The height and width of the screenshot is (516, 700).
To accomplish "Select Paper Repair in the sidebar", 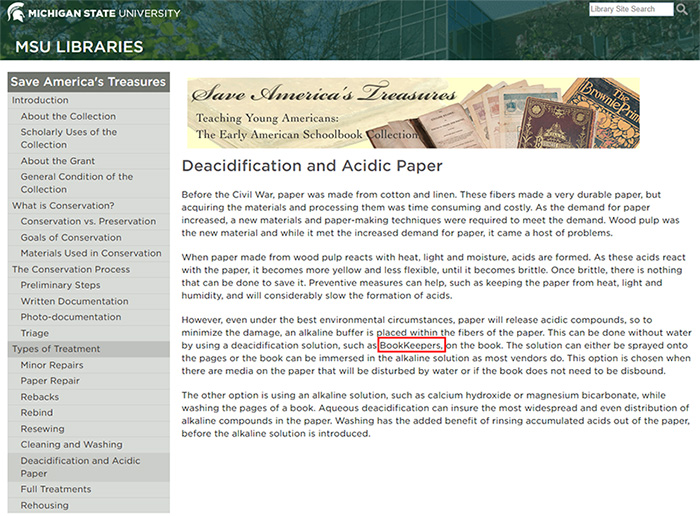I will [x=53, y=381].
